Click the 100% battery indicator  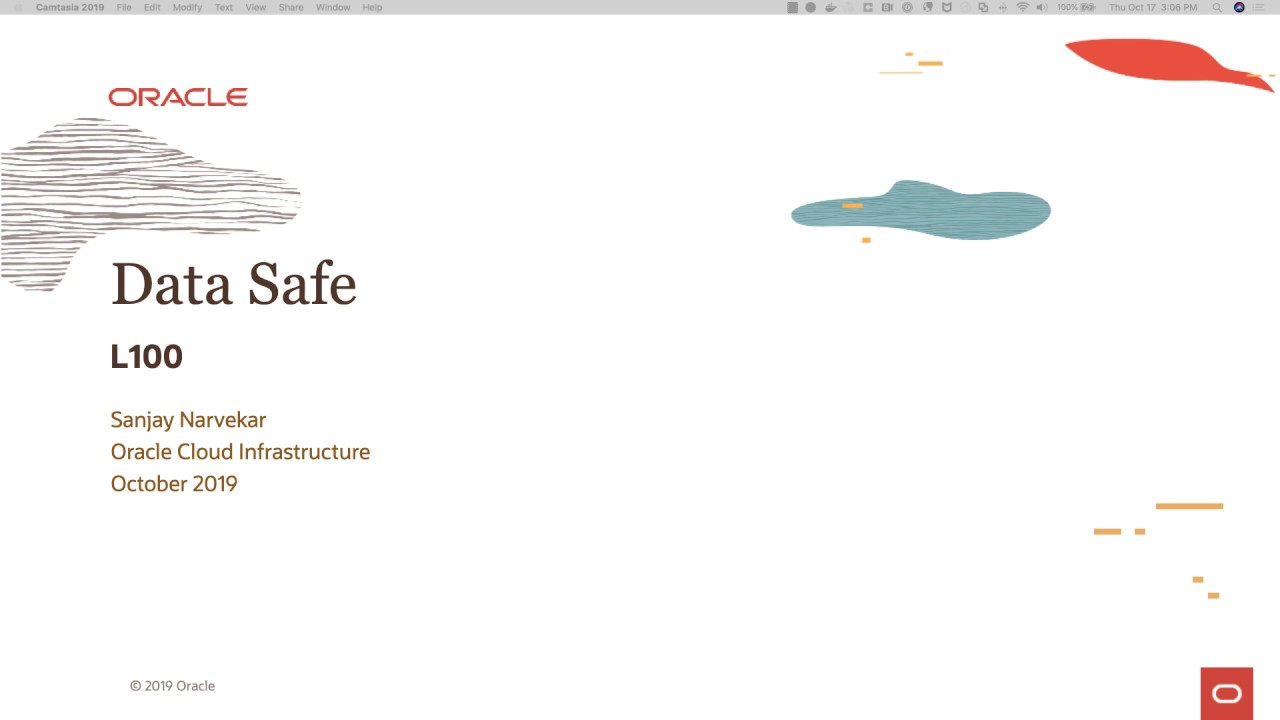tap(1077, 7)
